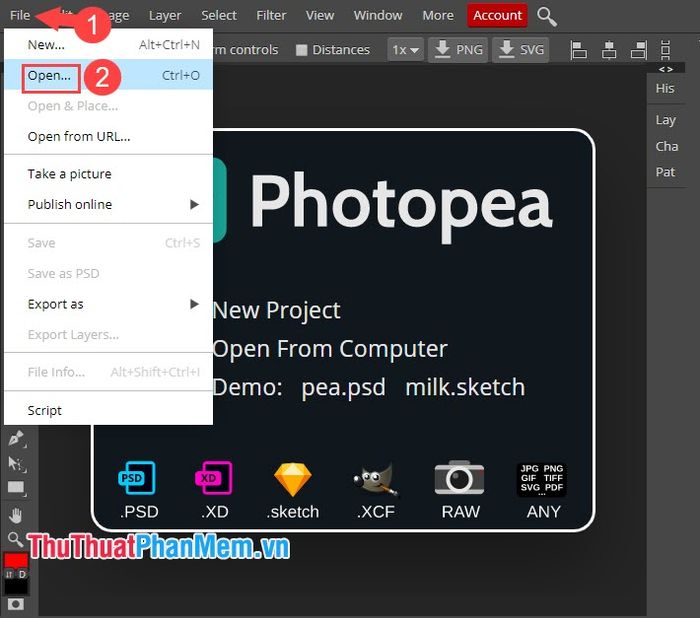The width and height of the screenshot is (700, 618).
Task: Collapse side panels with <> arrows
Action: (x=666, y=69)
